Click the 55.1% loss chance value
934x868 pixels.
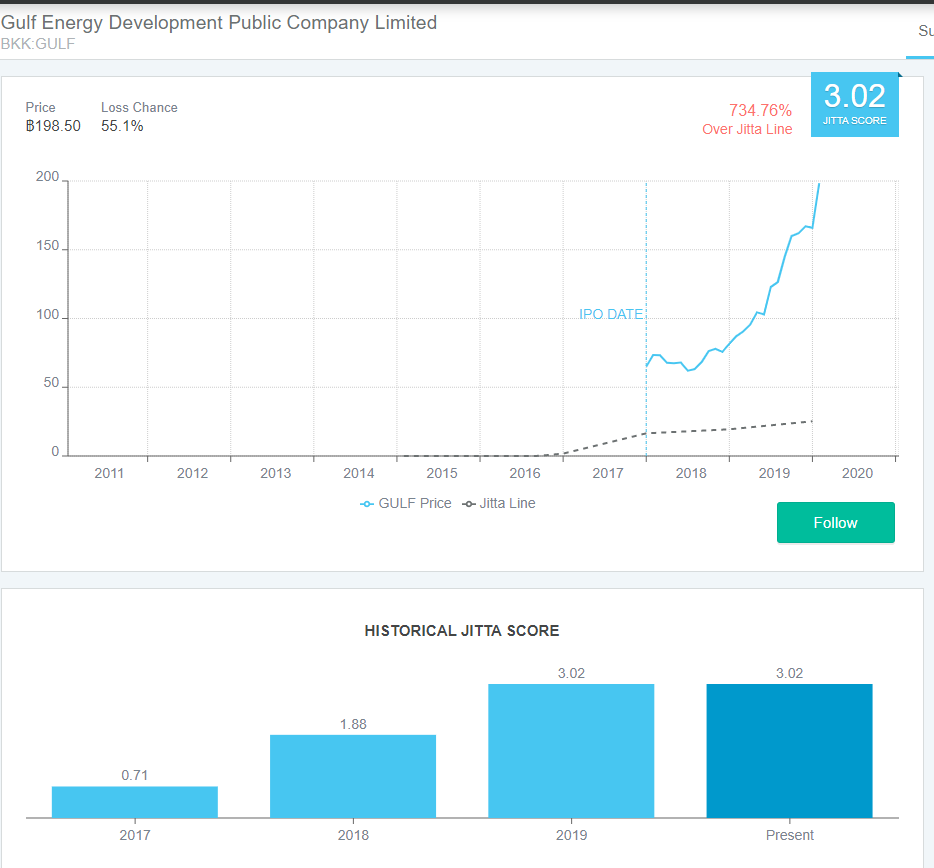[122, 126]
